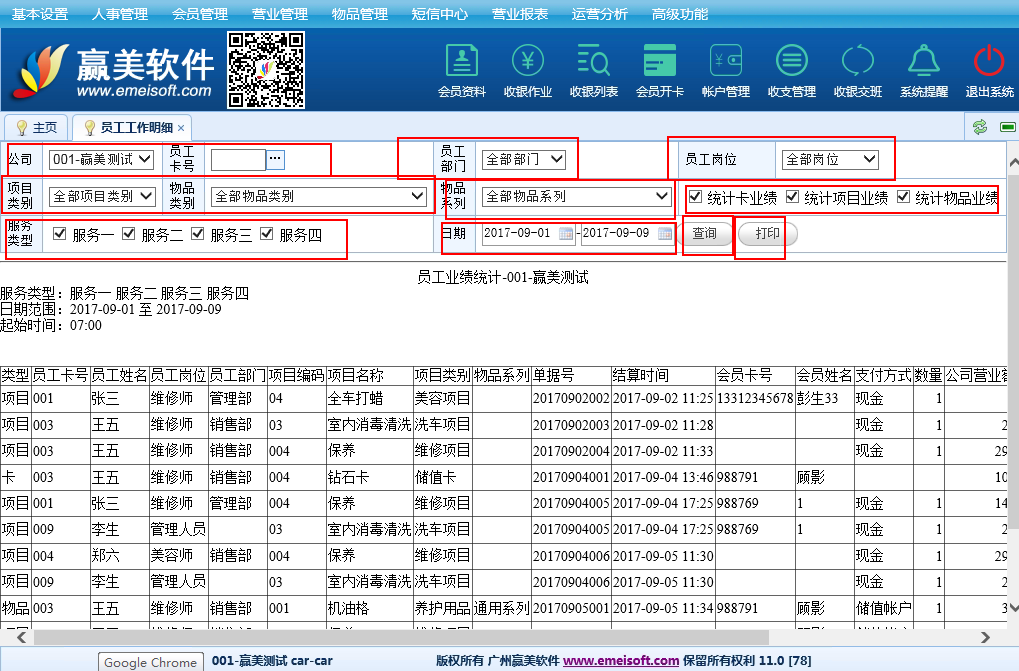Click the 收银作业 cashier icon
Screen dimensions: 1019x671
(528, 62)
